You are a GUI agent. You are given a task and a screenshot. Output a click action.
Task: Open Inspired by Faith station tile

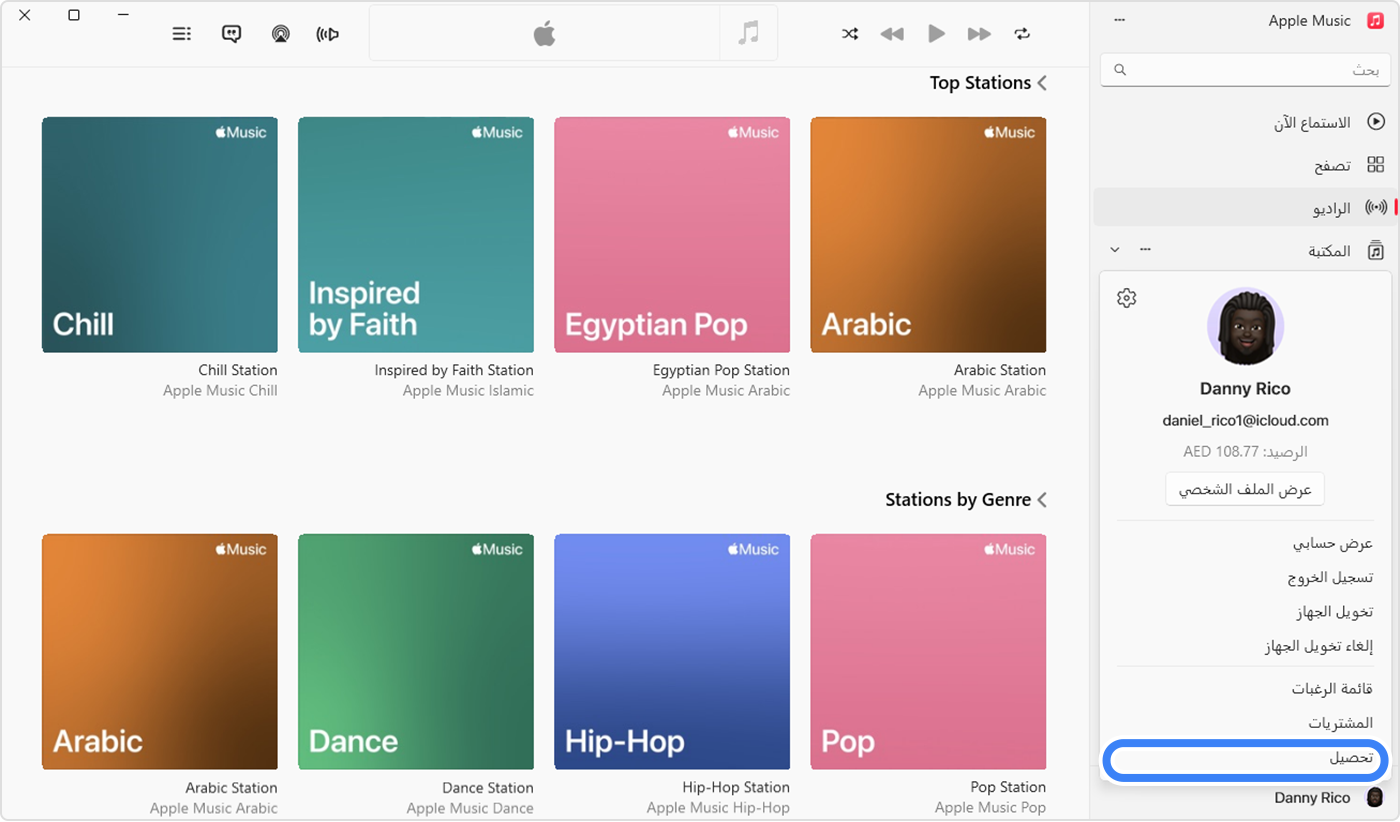pos(416,235)
